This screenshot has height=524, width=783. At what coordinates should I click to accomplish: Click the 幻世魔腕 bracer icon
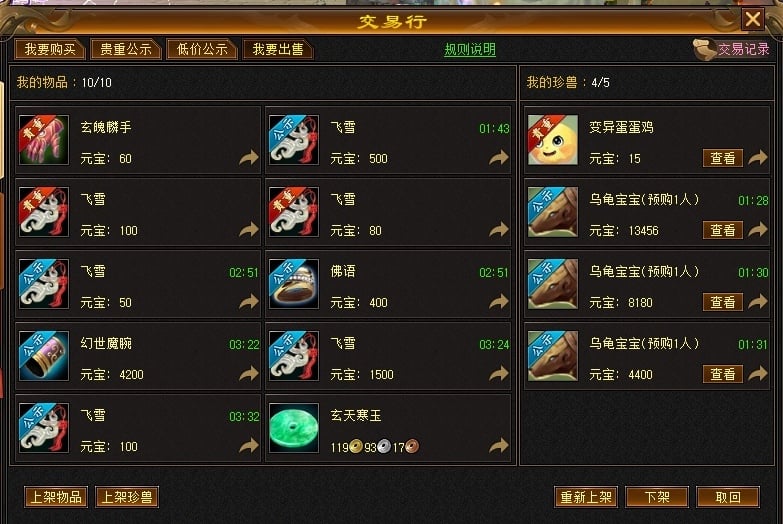pyautogui.click(x=44, y=356)
